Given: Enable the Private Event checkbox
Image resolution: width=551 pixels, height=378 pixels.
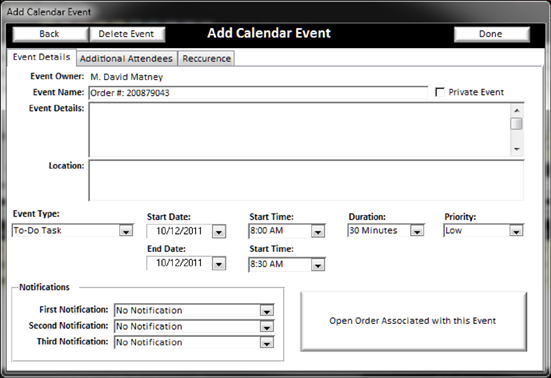Looking at the screenshot, I should pos(439,92).
